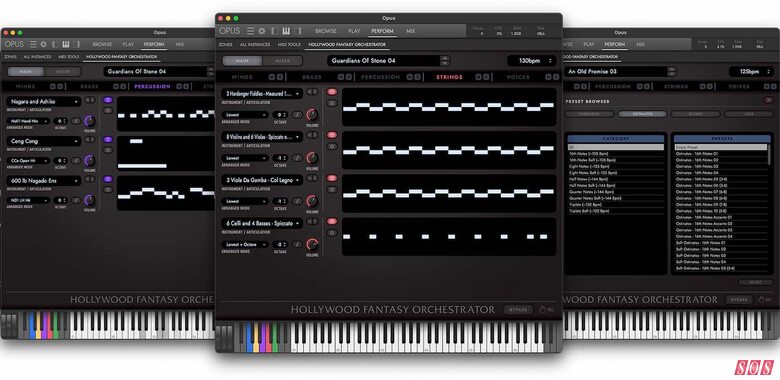Image resolution: width=780 pixels, height=380 pixels.
Task: Open the hamburger menu in the left Opus window
Action: 33,44
